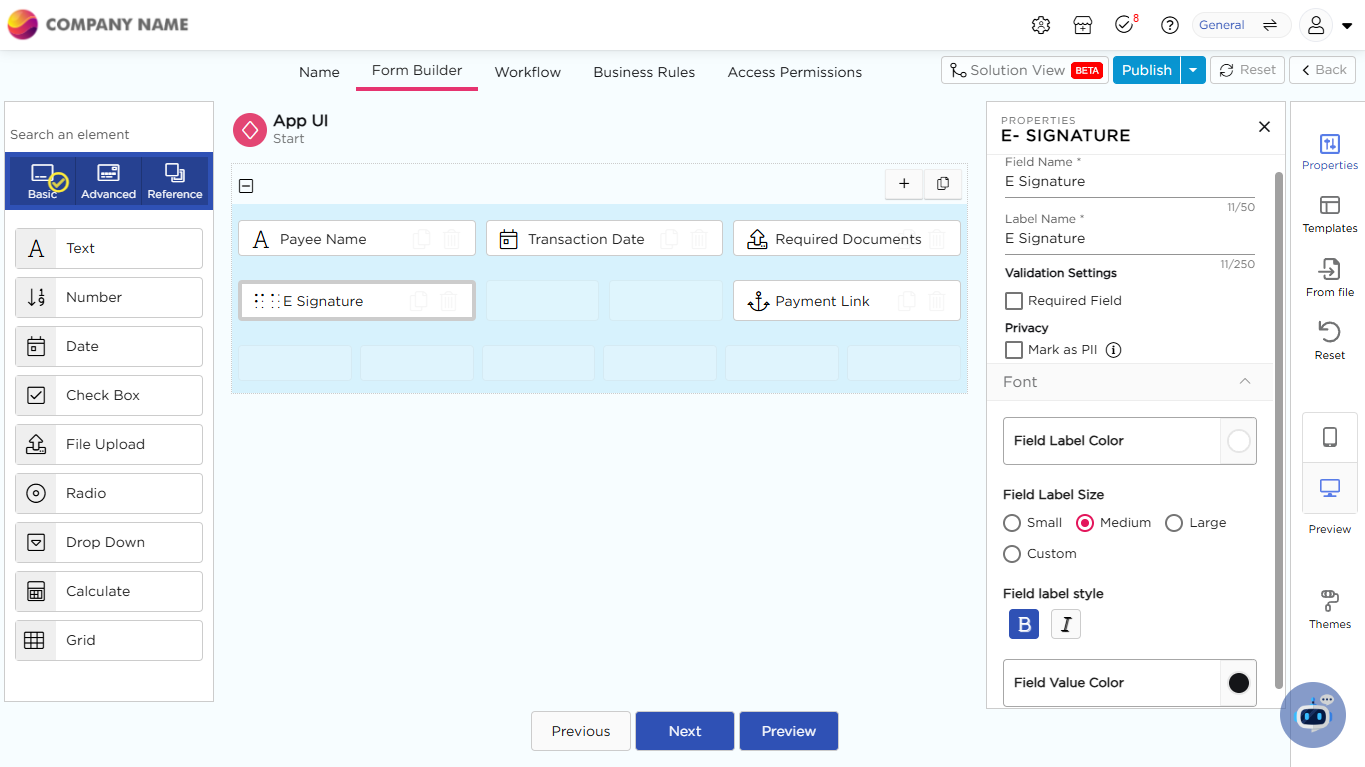Open Solution View beta
This screenshot has width=1365, height=767.
coord(1024,70)
